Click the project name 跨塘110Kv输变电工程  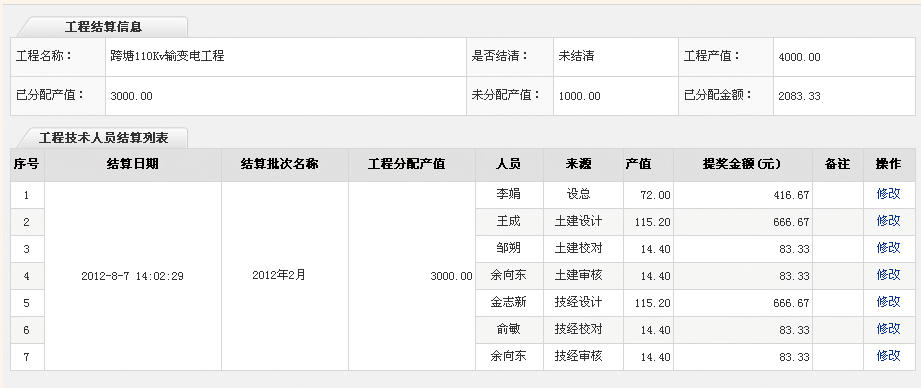pyautogui.click(x=167, y=57)
